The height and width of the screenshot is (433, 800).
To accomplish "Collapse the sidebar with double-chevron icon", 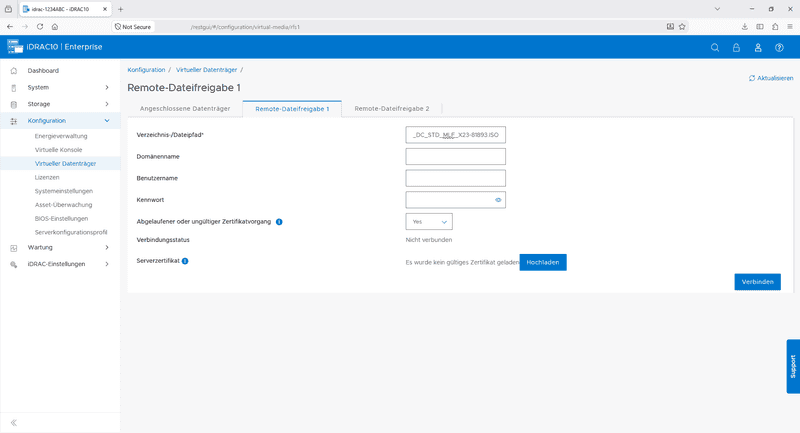I will coord(14,422).
